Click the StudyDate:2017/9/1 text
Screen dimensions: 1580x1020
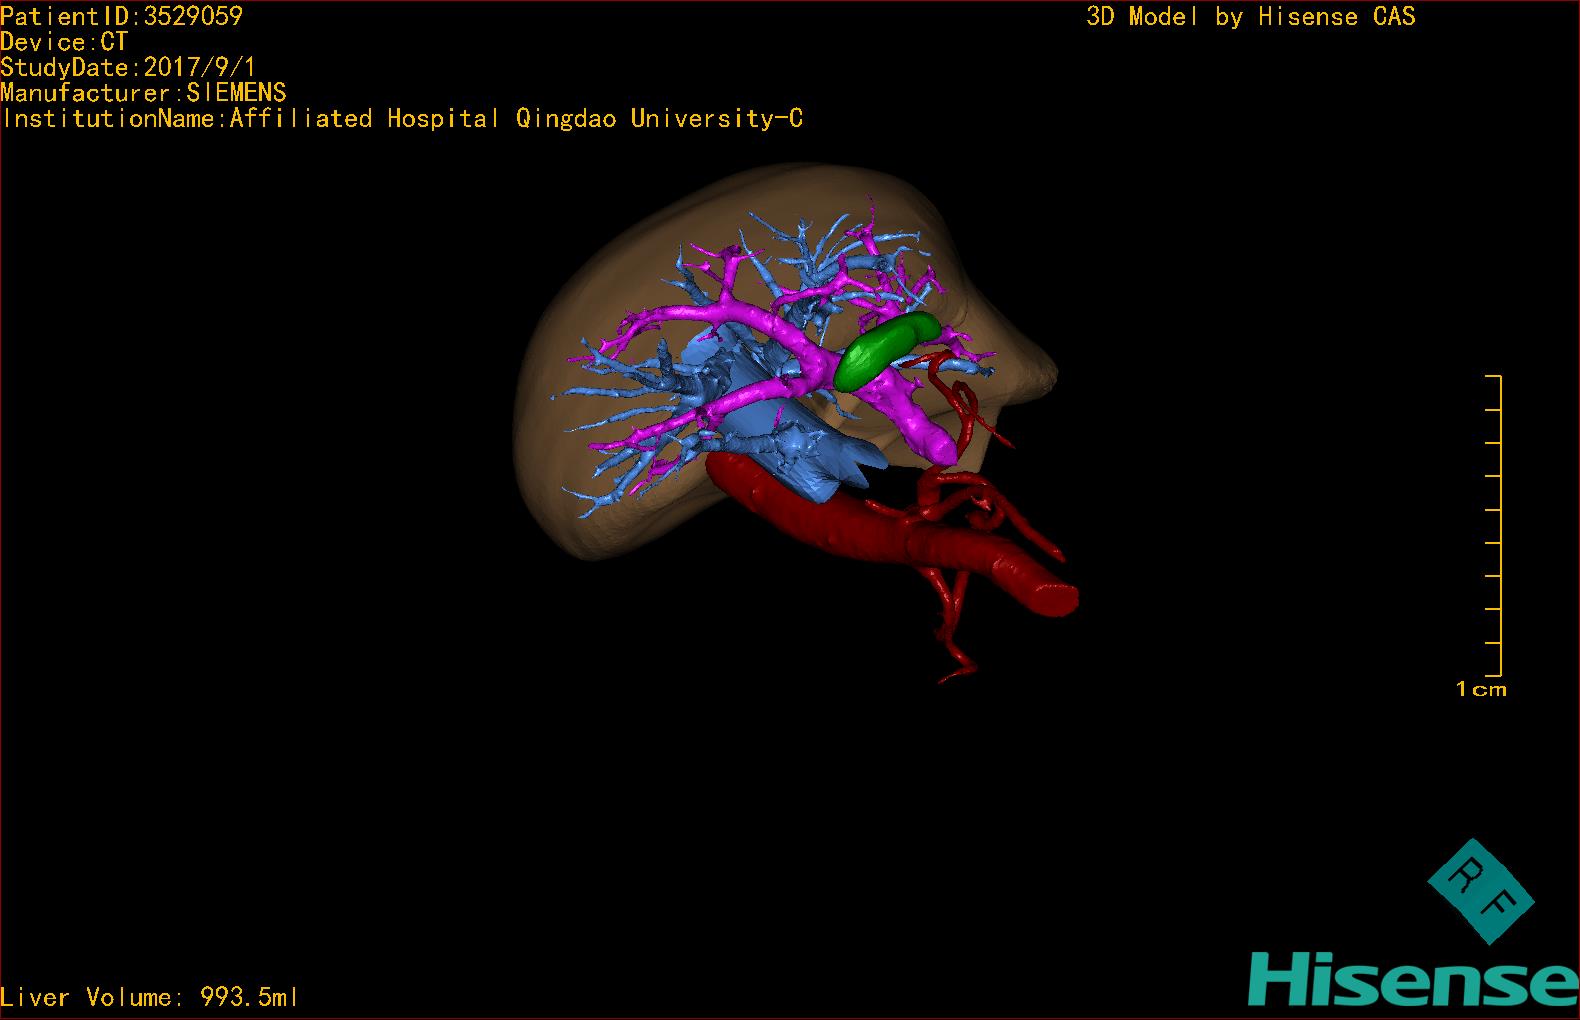[129, 68]
